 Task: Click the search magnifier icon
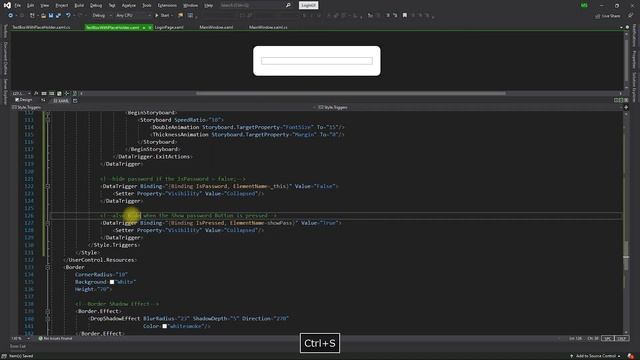click(x=288, y=5)
